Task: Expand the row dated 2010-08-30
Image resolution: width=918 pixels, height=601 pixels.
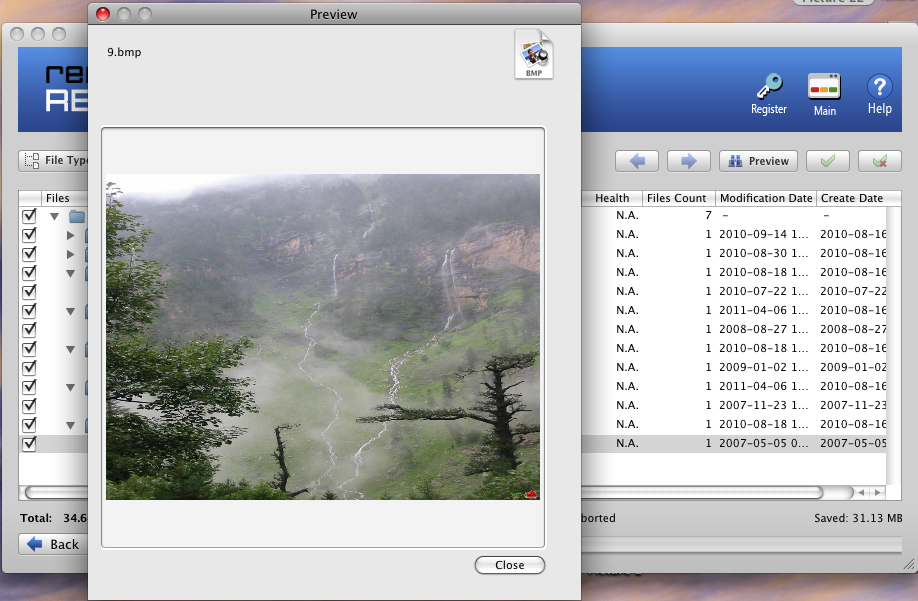Action: [x=70, y=255]
